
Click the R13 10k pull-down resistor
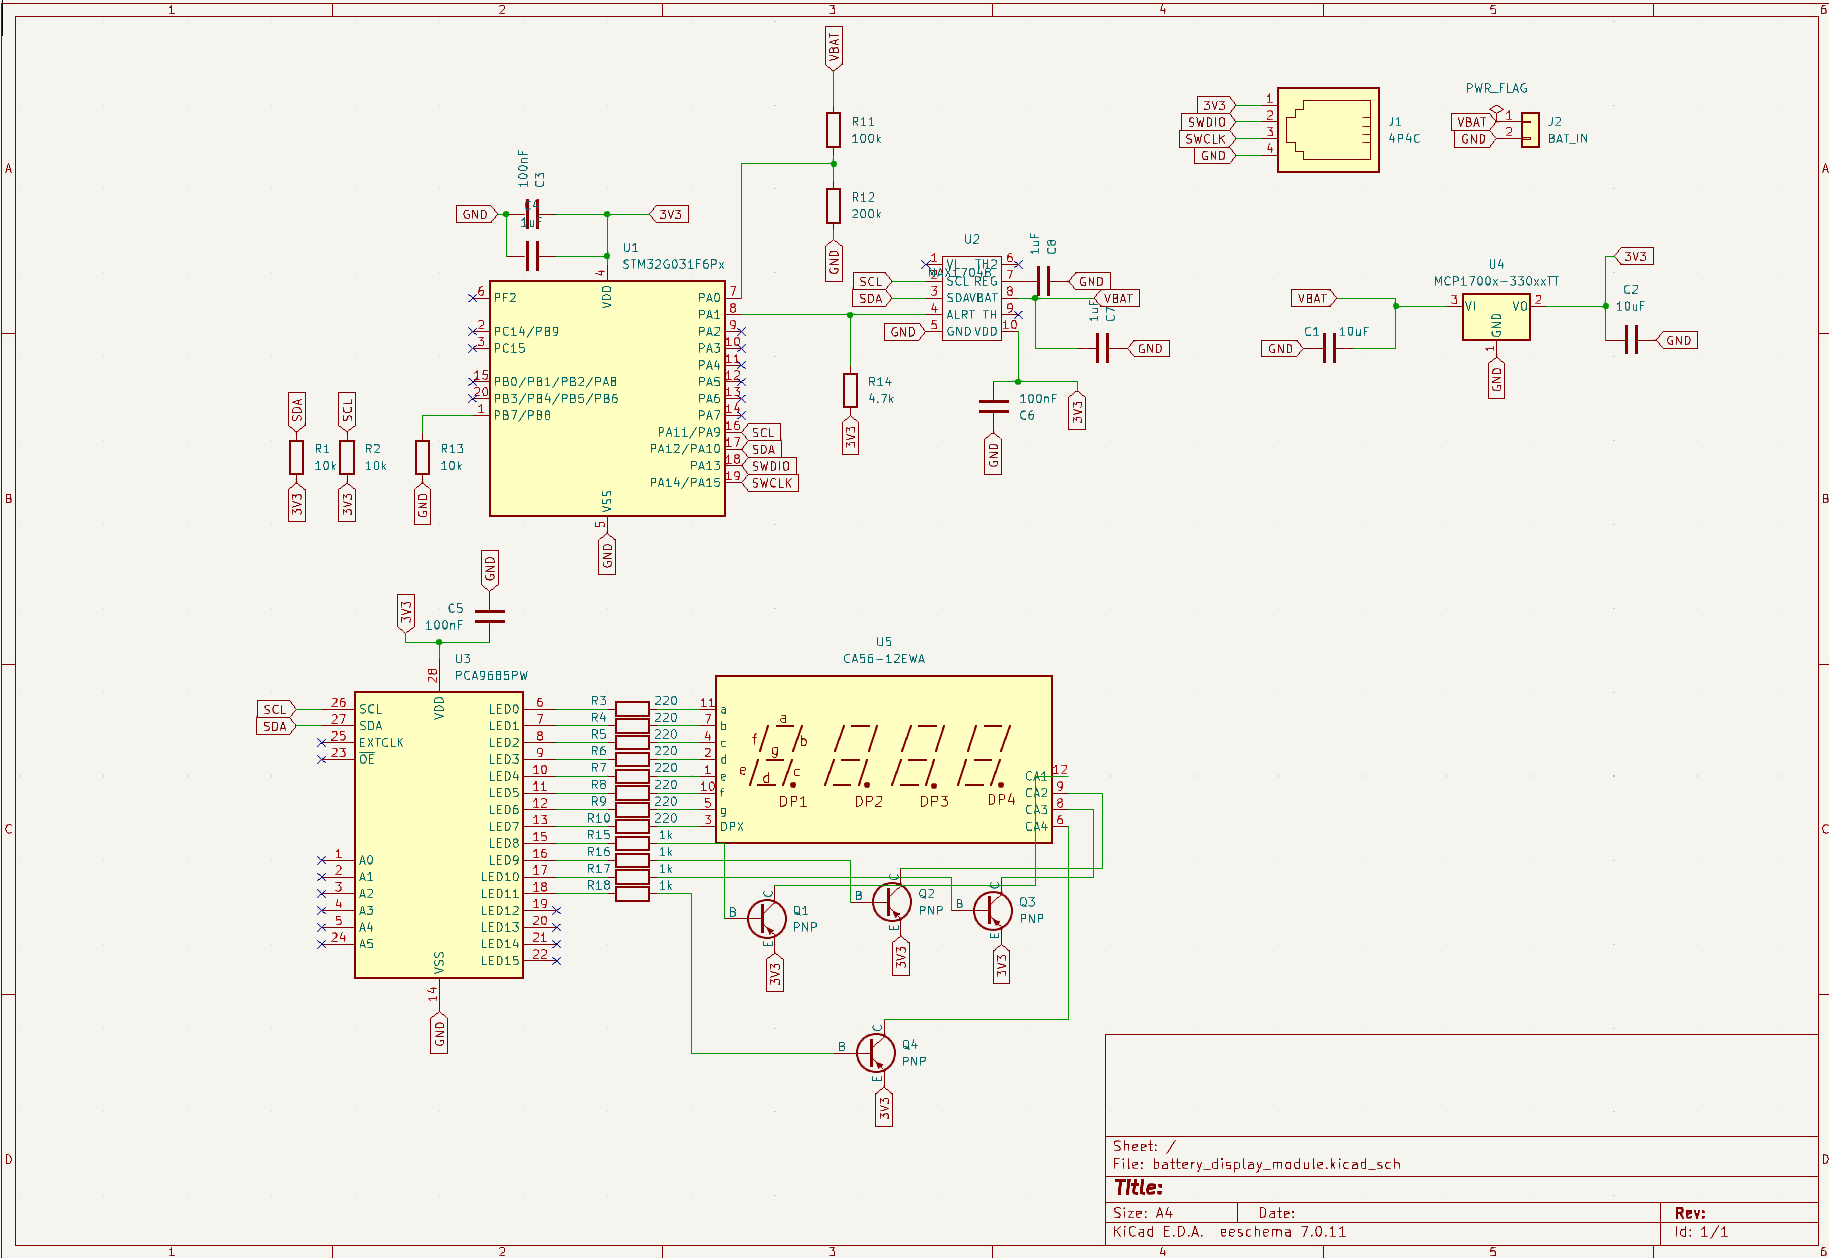(423, 457)
